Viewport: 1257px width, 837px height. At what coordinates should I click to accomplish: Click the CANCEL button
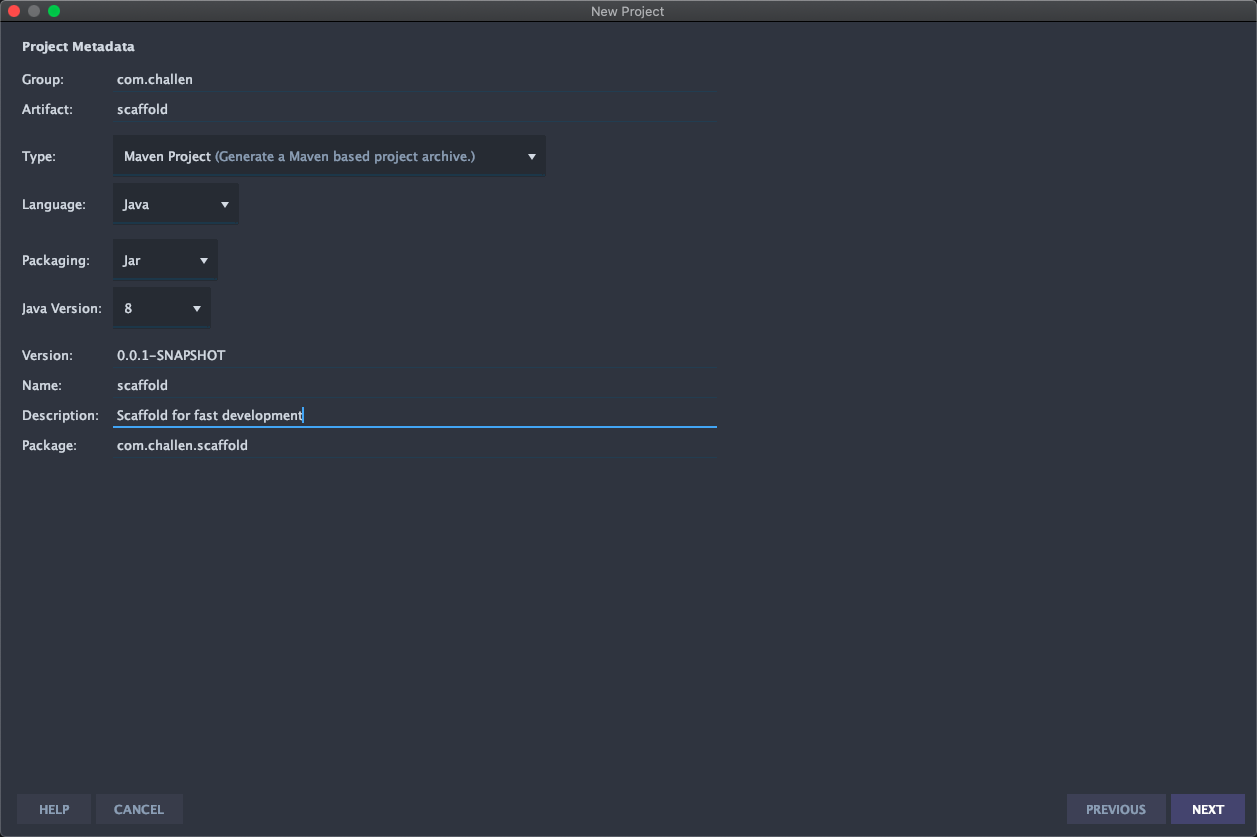[139, 809]
